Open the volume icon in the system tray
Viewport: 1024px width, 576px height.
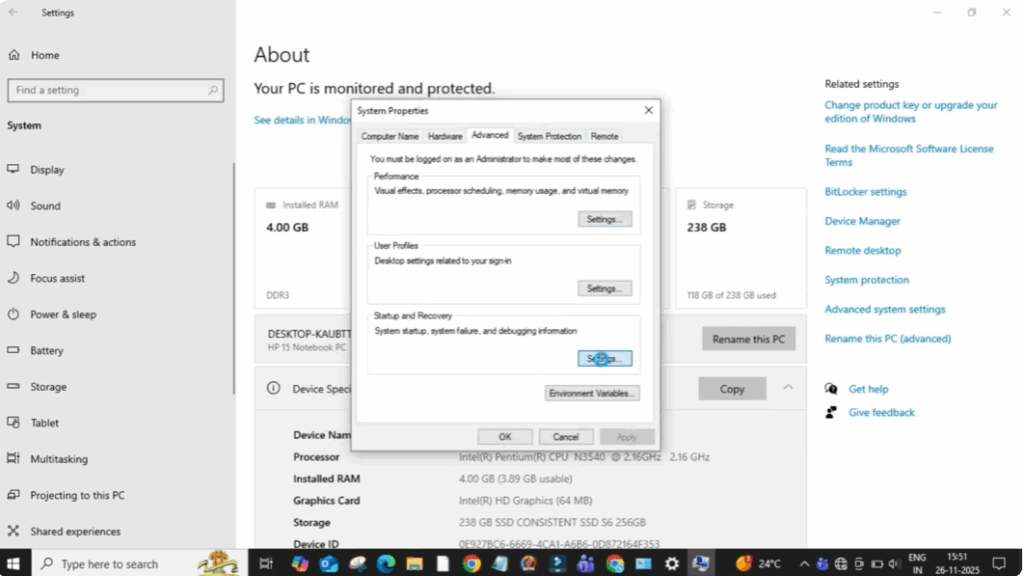[894, 563]
